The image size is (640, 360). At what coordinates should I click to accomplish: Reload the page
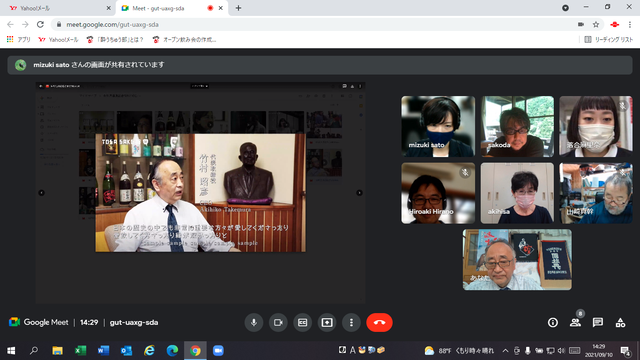pos(40,24)
